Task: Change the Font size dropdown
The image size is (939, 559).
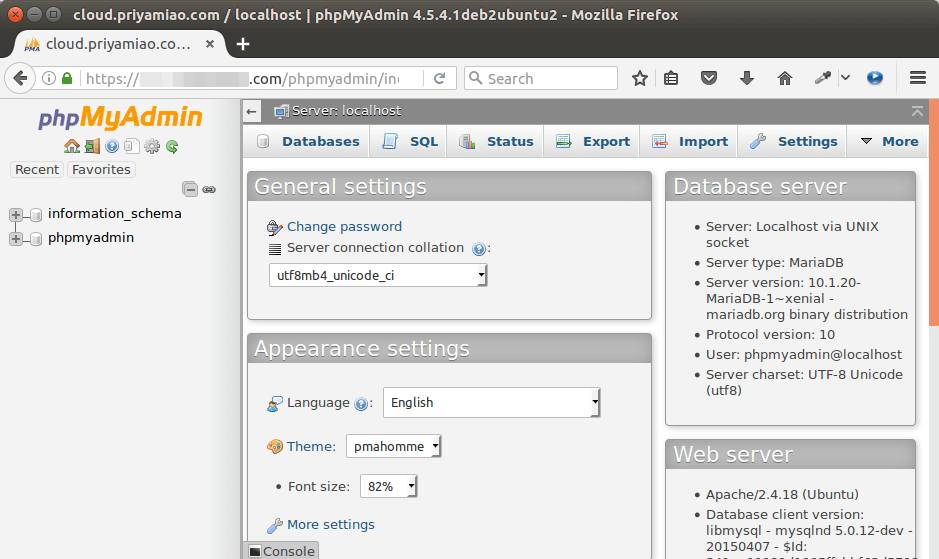Action: pos(388,487)
